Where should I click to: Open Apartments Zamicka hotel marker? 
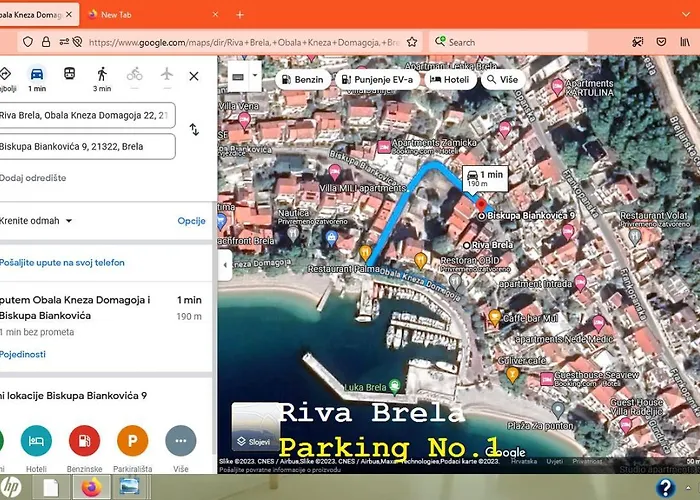tap(383, 147)
